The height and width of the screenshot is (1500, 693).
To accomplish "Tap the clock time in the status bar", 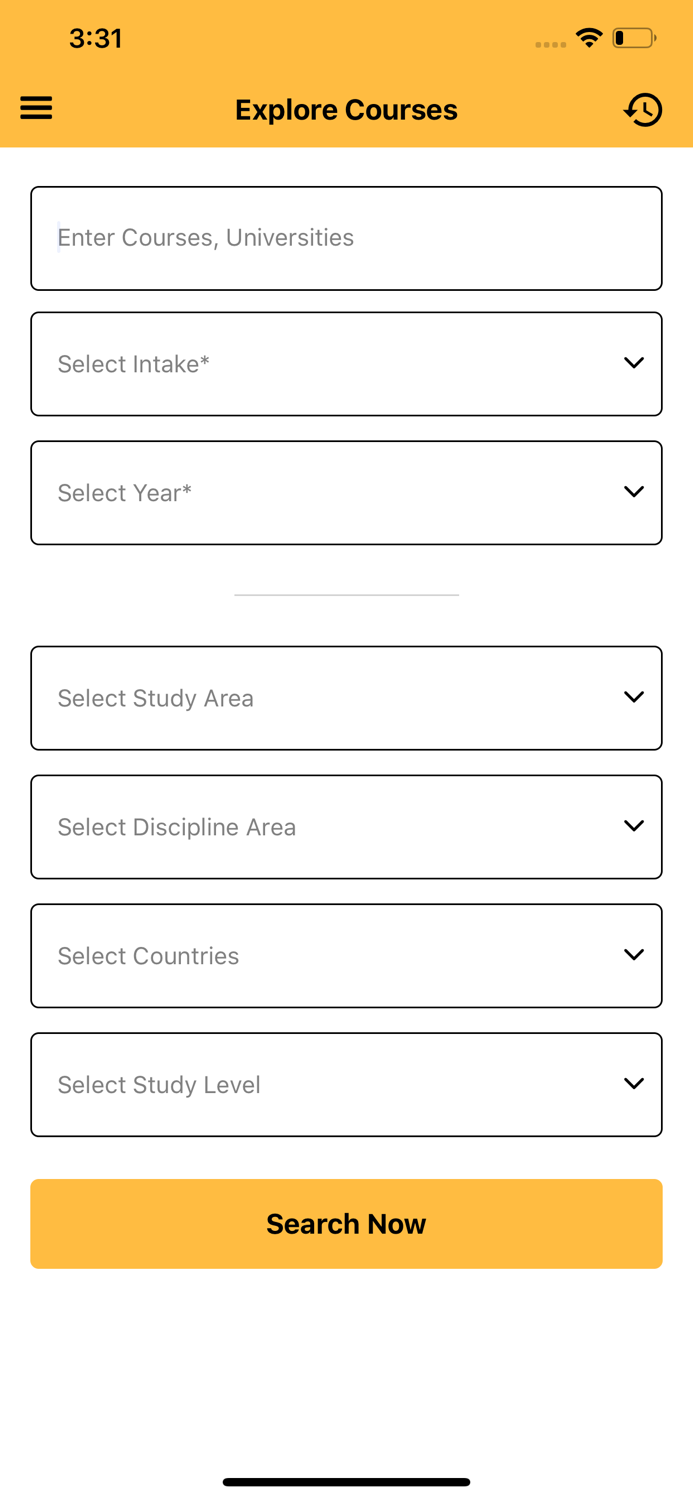I will coord(96,38).
